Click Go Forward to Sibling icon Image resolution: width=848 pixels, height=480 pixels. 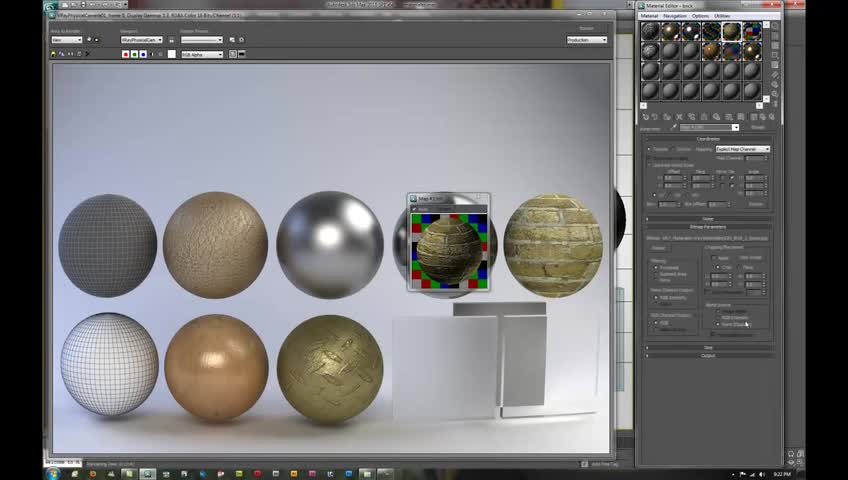coord(772,117)
